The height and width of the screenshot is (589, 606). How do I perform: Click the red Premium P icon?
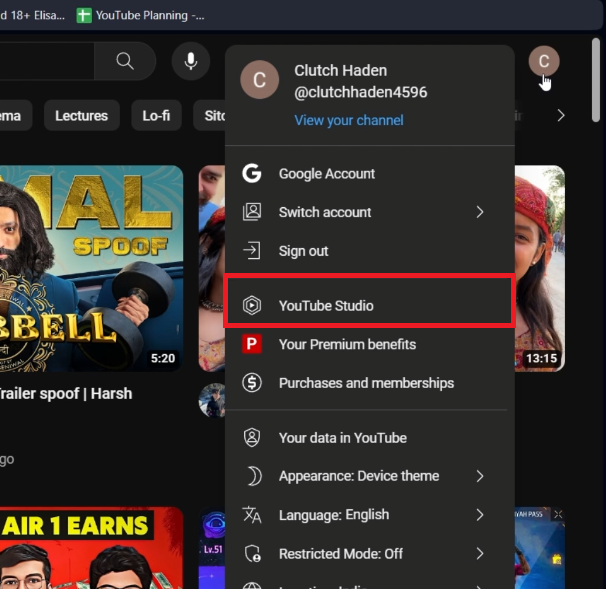pyautogui.click(x=252, y=344)
